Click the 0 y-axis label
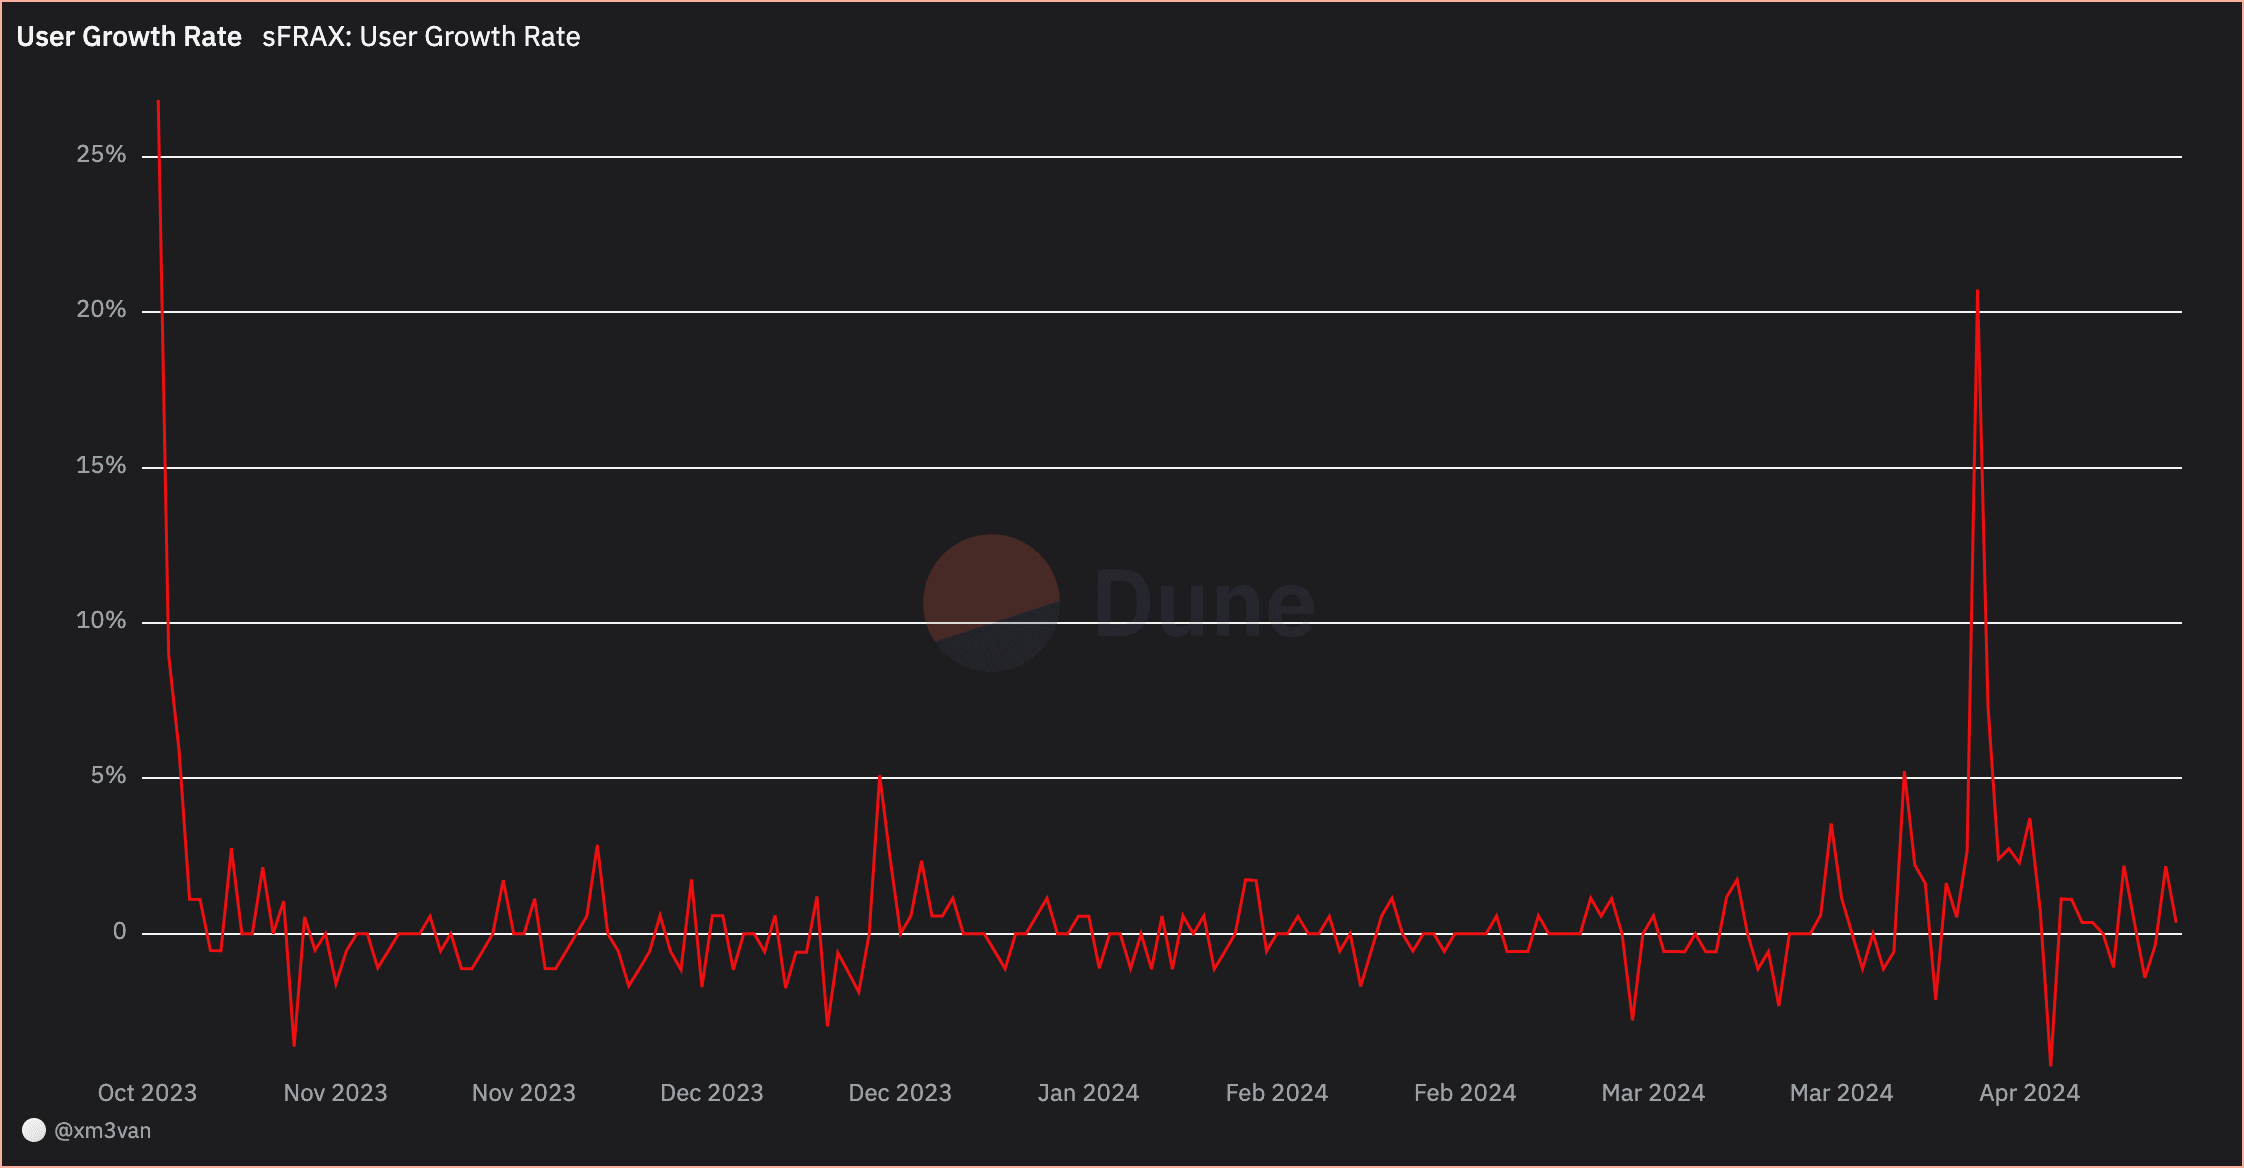The image size is (2244, 1168). (119, 932)
